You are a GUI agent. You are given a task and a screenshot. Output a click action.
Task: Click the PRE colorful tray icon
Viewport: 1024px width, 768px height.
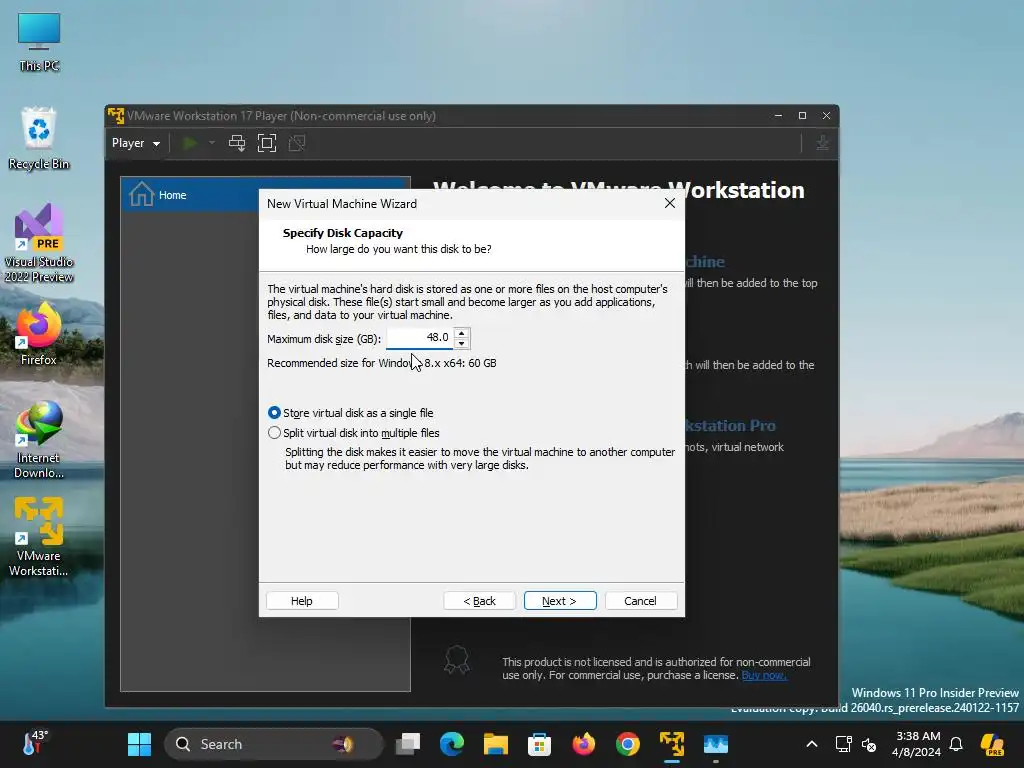point(993,744)
